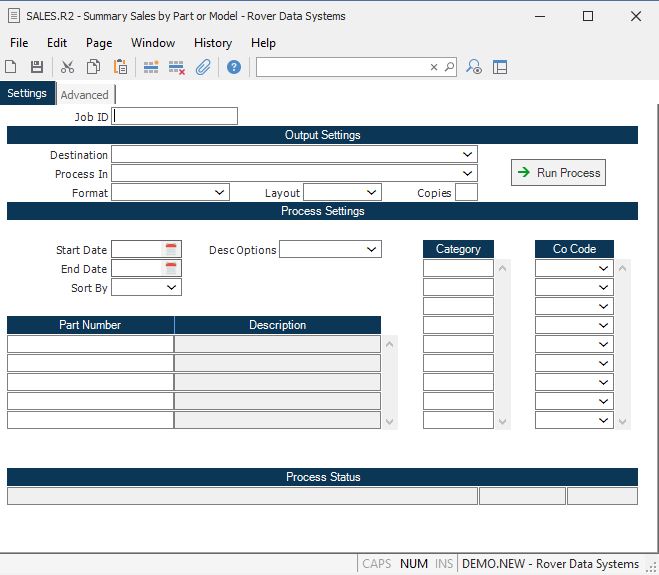Click the New record toolbar icon
The image size is (659, 575).
tap(11, 67)
